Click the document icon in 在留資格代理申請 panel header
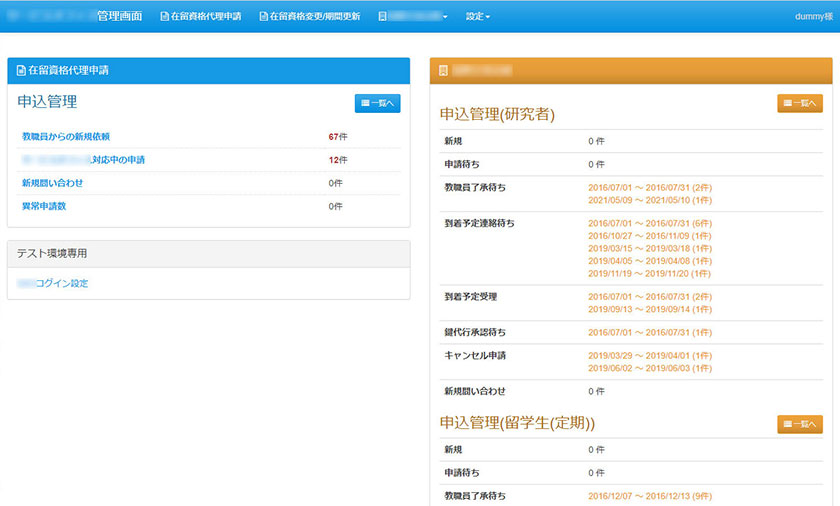840x506 pixels. click(x=21, y=71)
